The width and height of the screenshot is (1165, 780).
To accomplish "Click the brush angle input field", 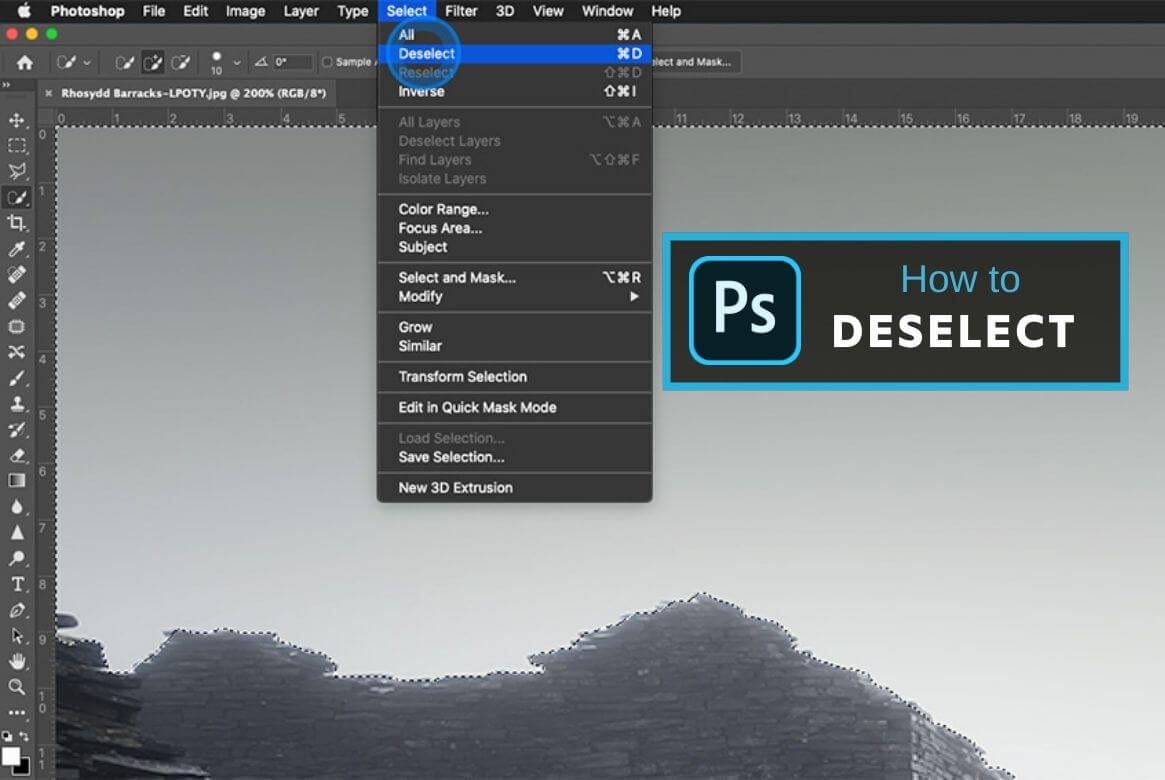I will tap(291, 62).
